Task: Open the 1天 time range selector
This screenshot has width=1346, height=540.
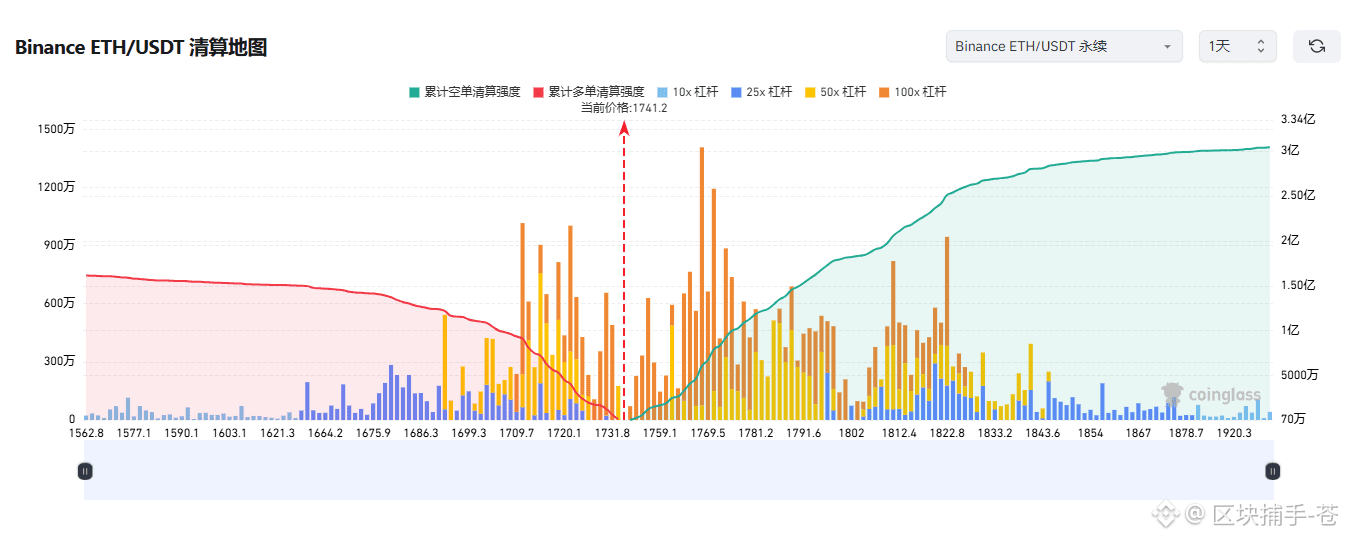Action: [x=1237, y=46]
